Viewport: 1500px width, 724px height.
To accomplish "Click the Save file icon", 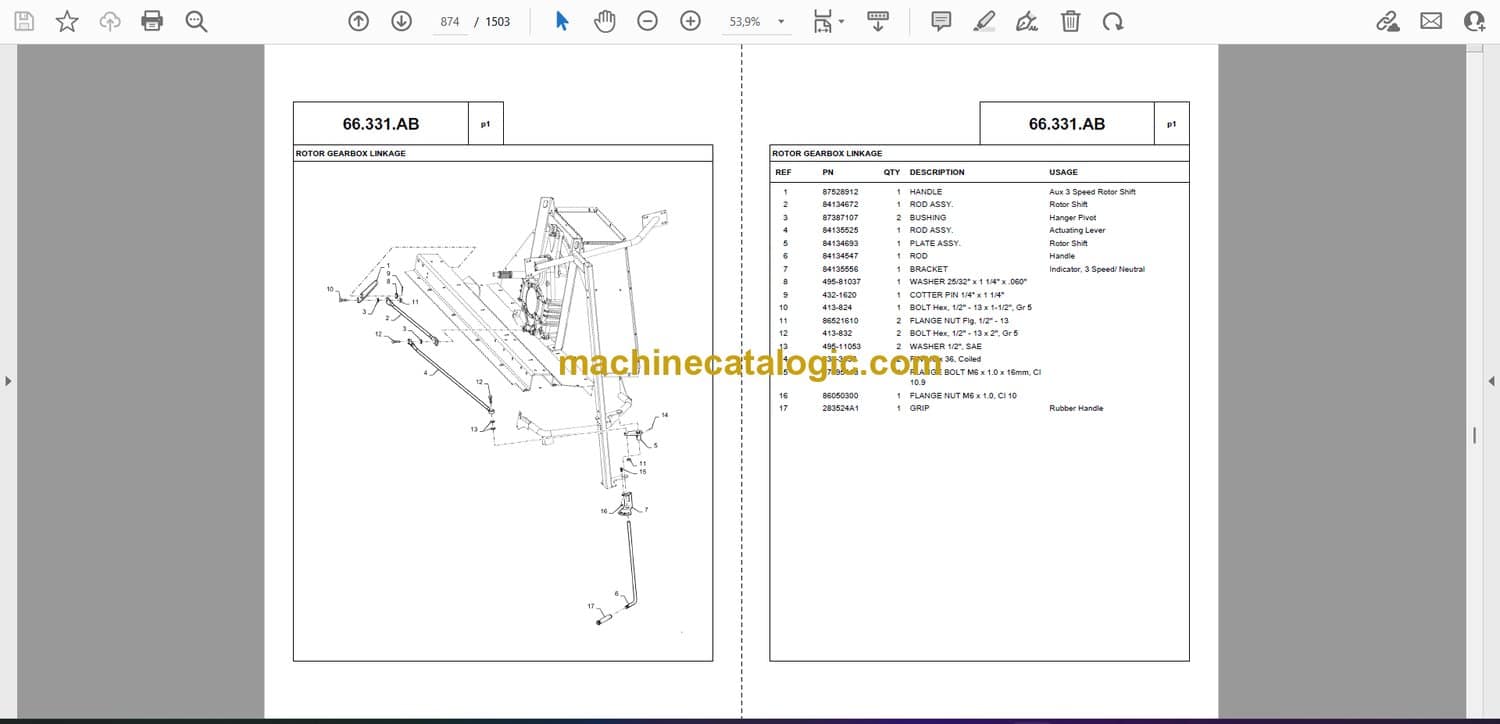I will click(x=24, y=21).
